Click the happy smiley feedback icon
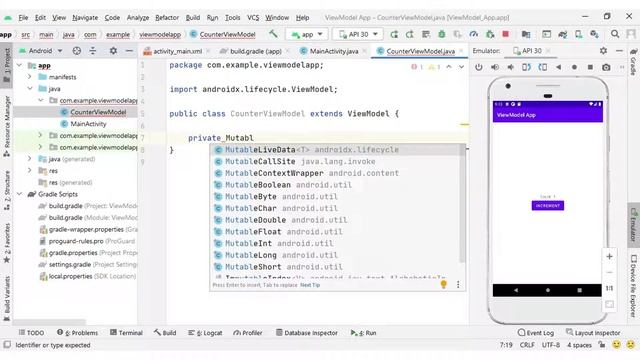Viewport: 640px width, 360px height. (616, 344)
